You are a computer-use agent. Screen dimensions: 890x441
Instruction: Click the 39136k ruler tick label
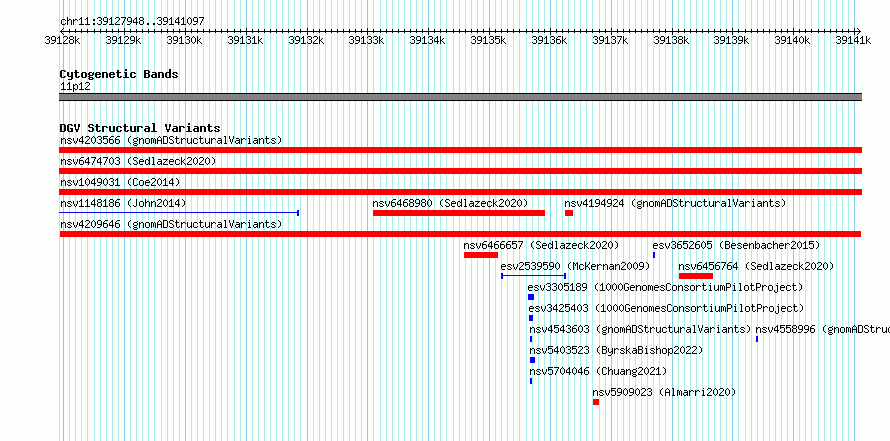pos(549,40)
